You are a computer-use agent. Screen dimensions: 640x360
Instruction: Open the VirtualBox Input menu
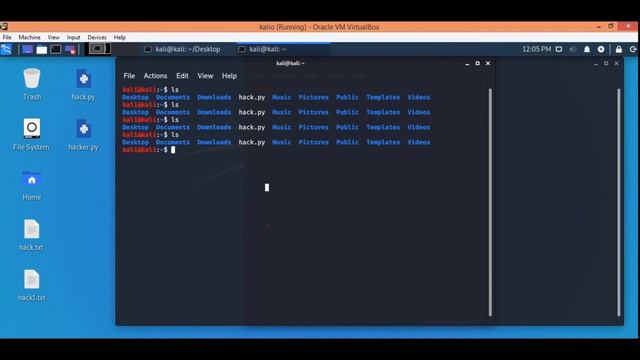(x=73, y=37)
